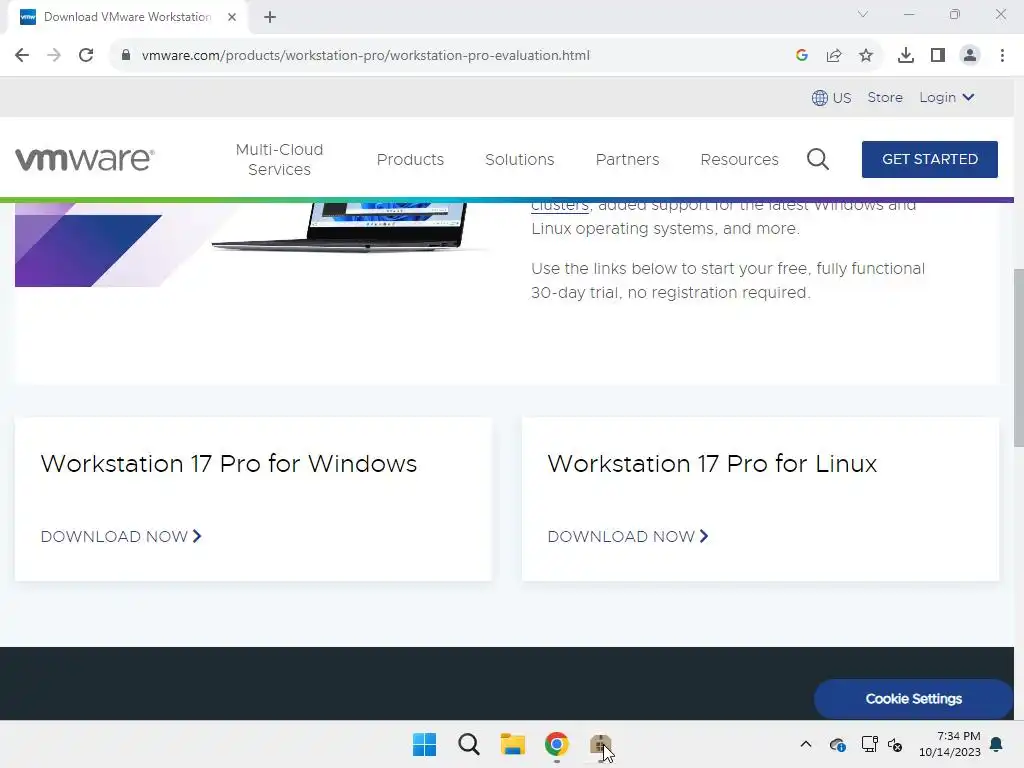Click the address bar URL
The image size is (1024, 768).
(366, 56)
